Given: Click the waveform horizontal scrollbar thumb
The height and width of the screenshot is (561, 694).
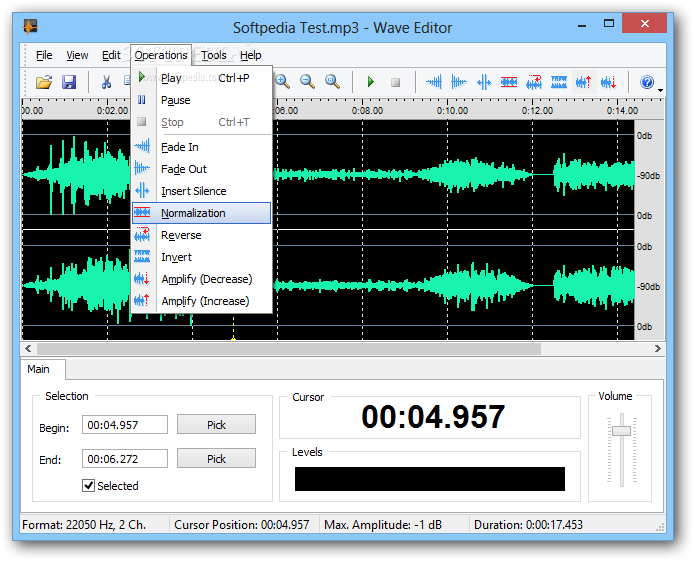Looking at the screenshot, I should tap(289, 349).
